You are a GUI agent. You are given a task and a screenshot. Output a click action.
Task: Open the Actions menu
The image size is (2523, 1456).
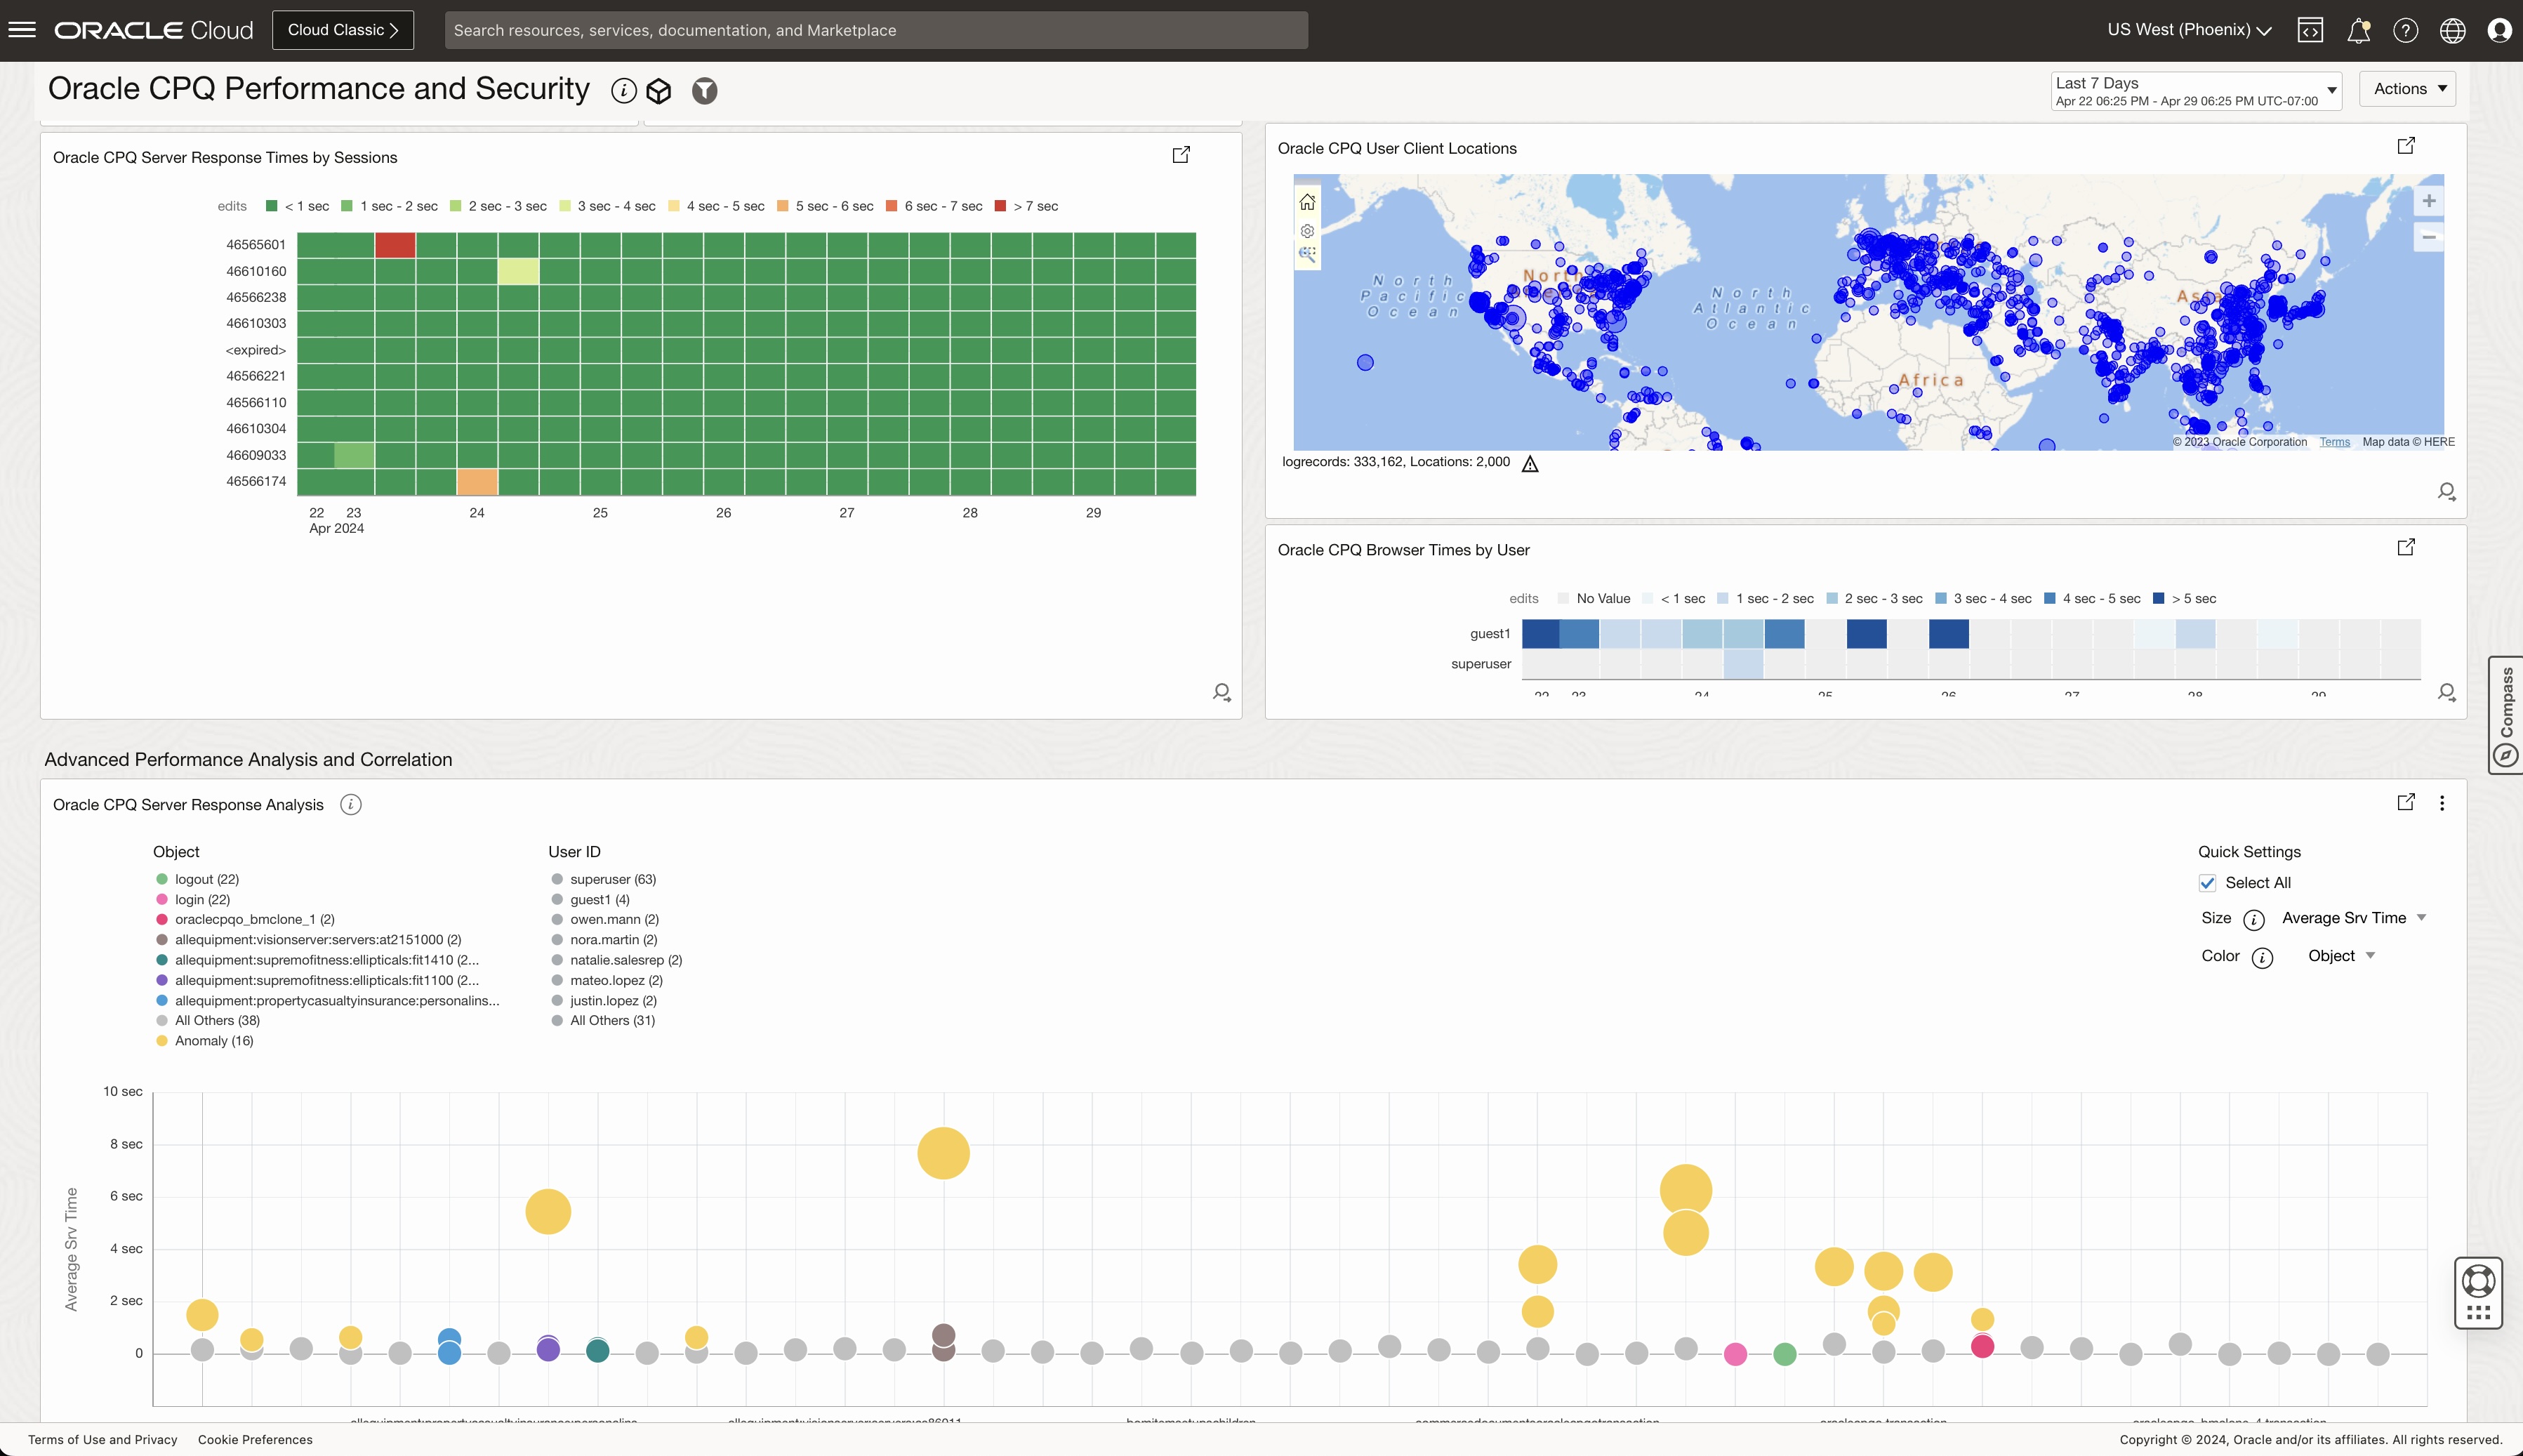pyautogui.click(x=2407, y=88)
